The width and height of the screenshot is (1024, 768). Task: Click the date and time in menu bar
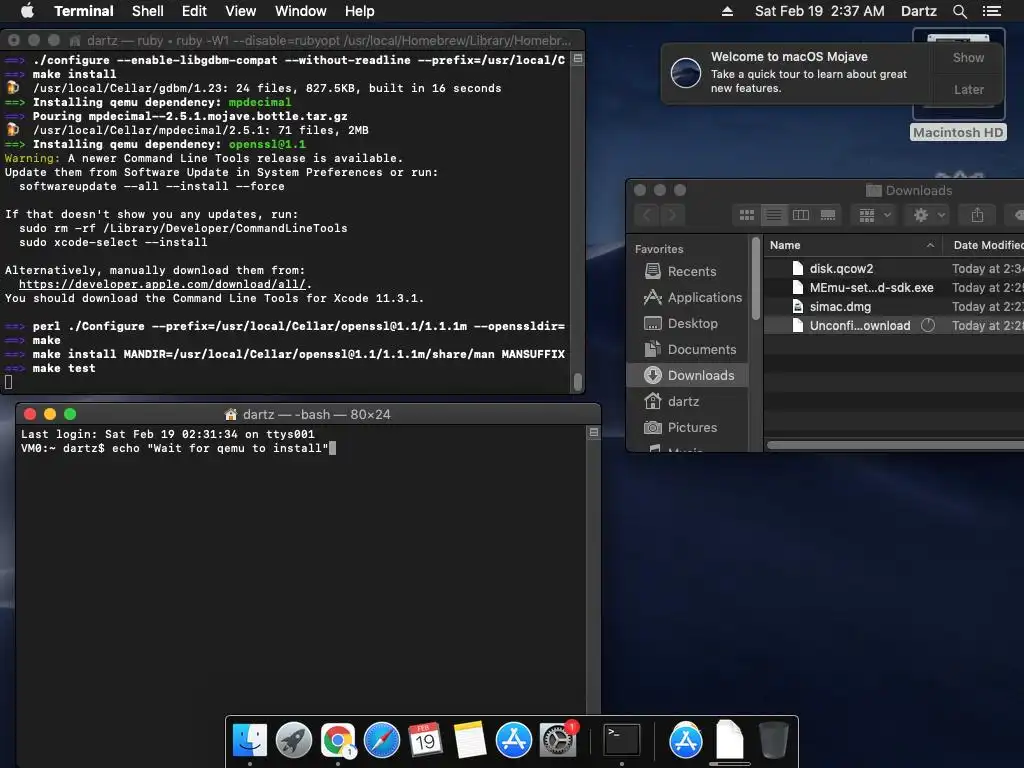coord(820,11)
